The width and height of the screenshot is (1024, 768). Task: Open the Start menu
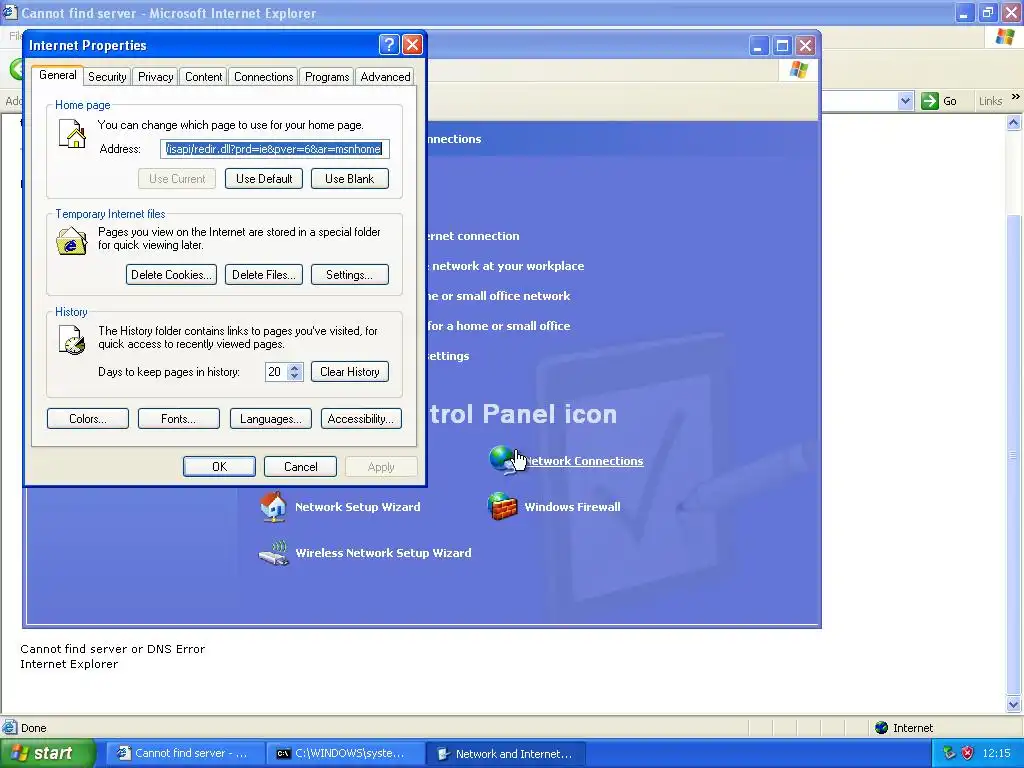pos(48,753)
